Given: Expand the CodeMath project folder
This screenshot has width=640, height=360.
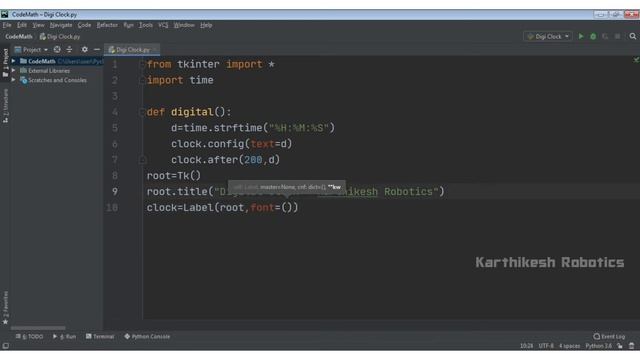Looking at the screenshot, I should 13,61.
